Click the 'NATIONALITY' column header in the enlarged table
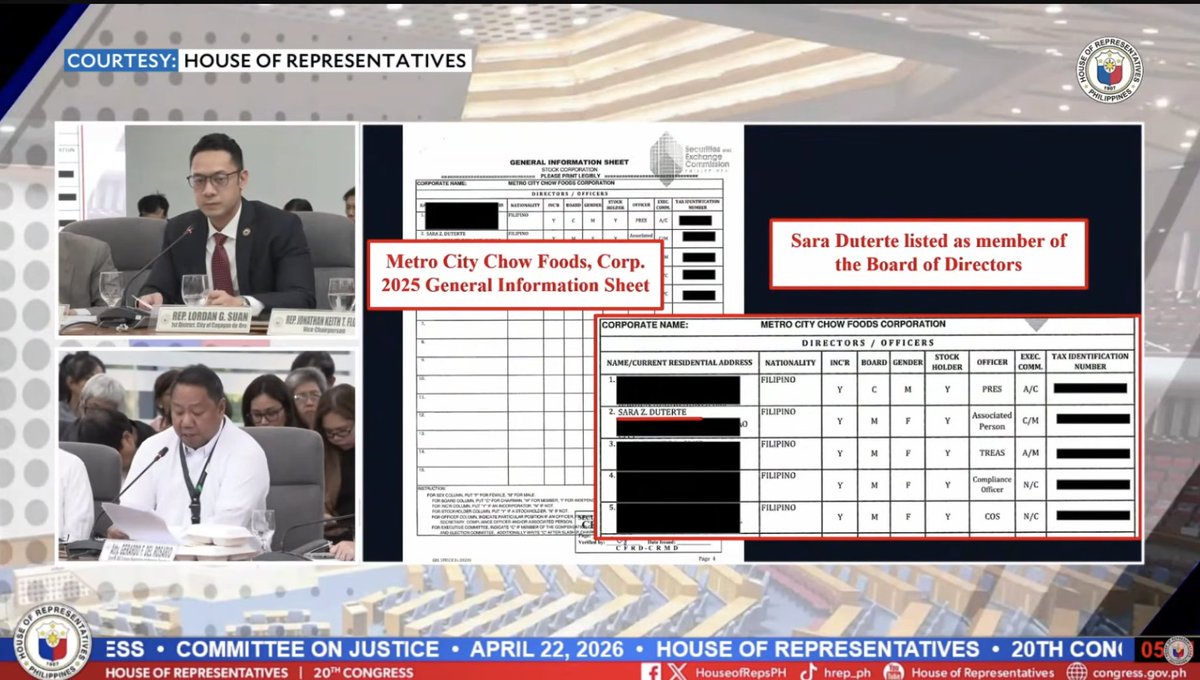This screenshot has width=1200, height=680. [x=788, y=361]
